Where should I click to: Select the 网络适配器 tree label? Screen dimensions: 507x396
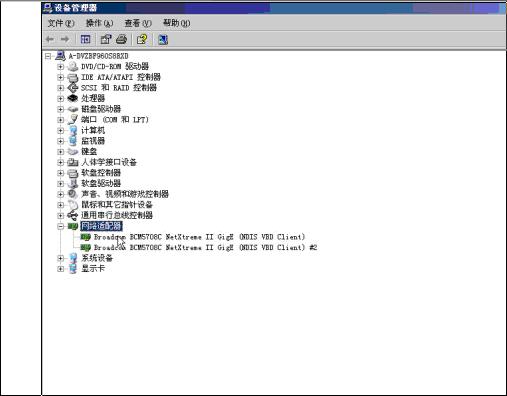[x=101, y=226]
